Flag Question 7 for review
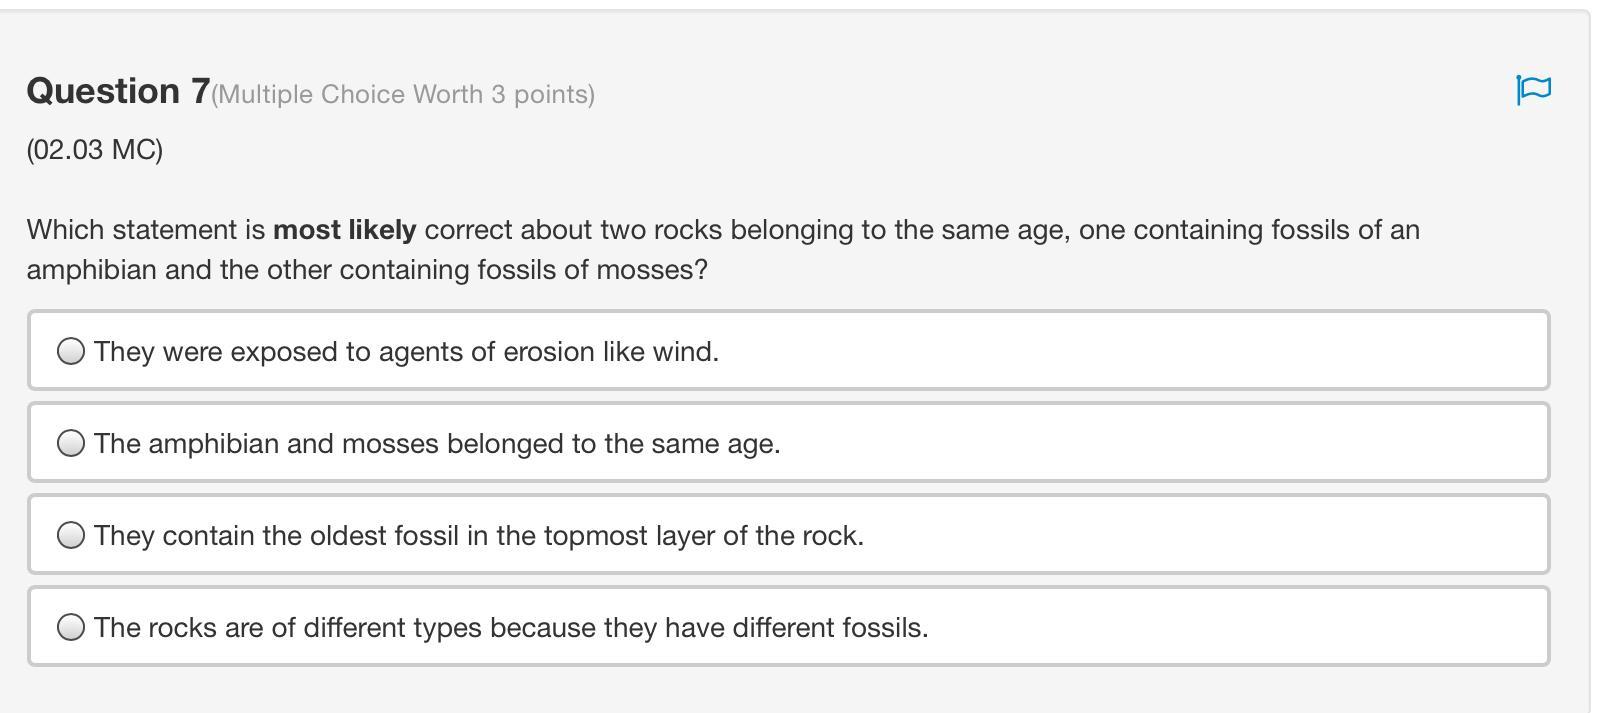This screenshot has width=1602, height=713. pos(1533,90)
